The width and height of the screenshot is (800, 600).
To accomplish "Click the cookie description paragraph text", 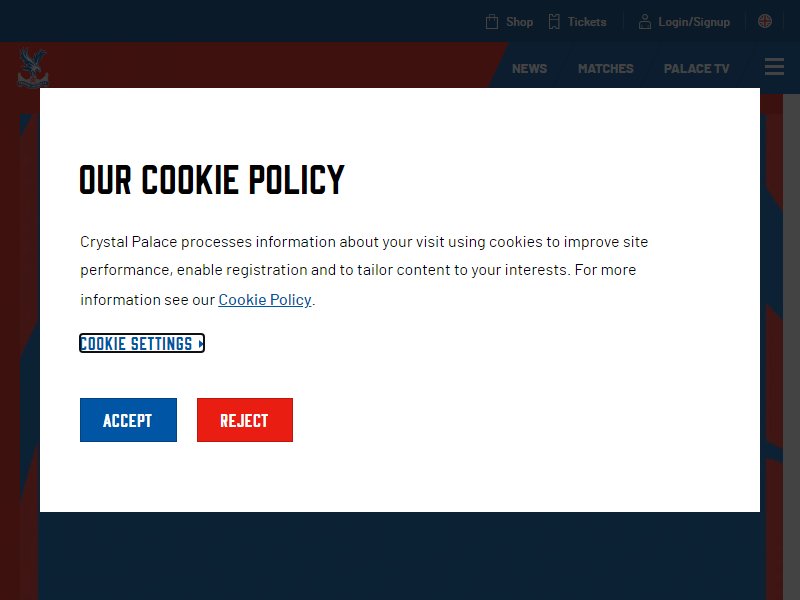I will (364, 270).
